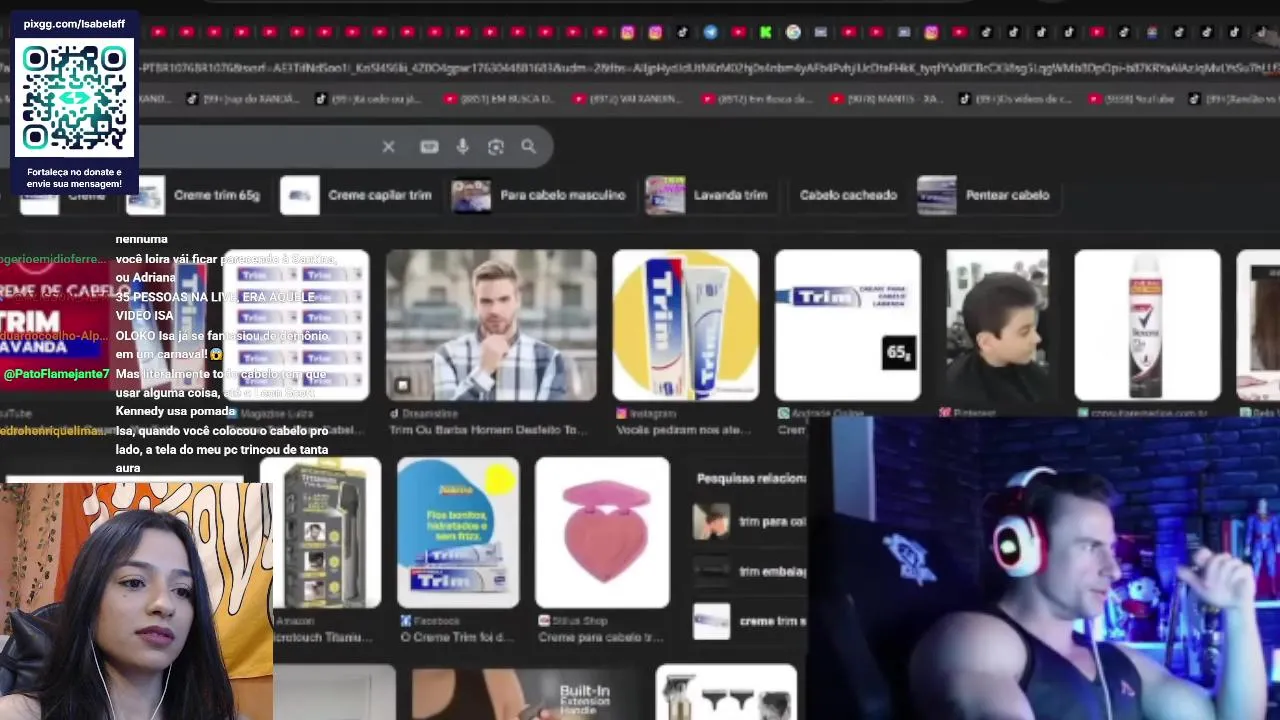
Task: Select the 'Lavanda trim' filter chip
Action: pyautogui.click(x=709, y=195)
